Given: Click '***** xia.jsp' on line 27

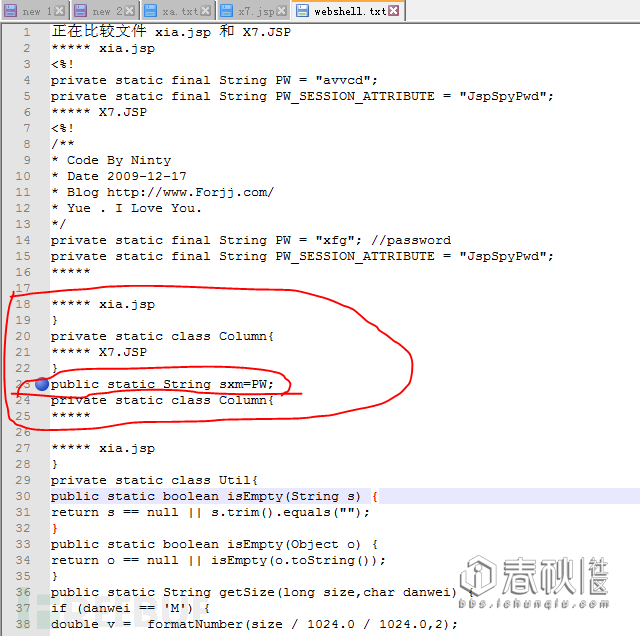Looking at the screenshot, I should click(103, 448).
